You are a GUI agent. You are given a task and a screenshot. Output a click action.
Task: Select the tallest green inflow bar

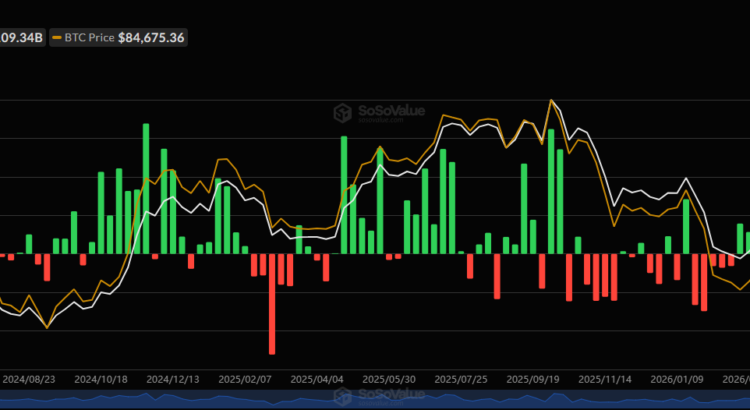[146, 188]
